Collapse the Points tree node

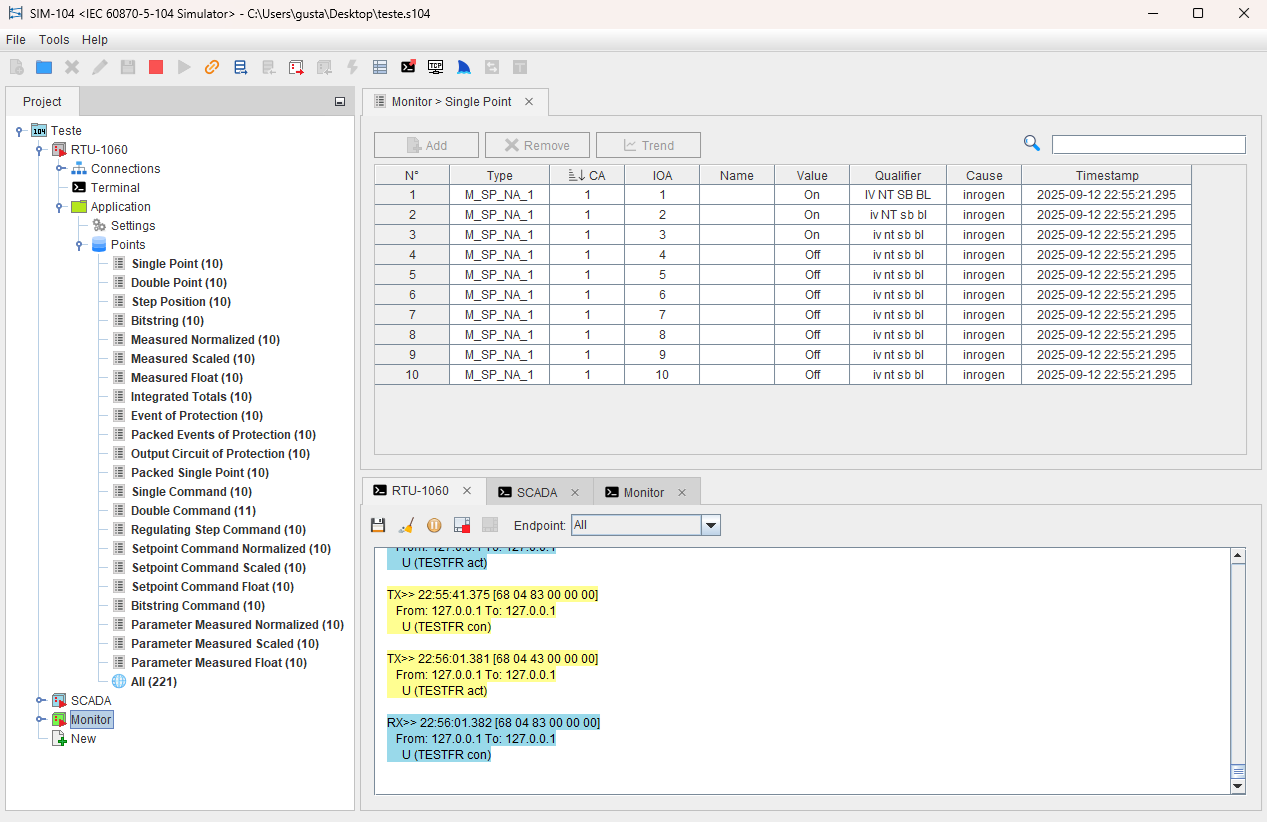[x=79, y=245]
